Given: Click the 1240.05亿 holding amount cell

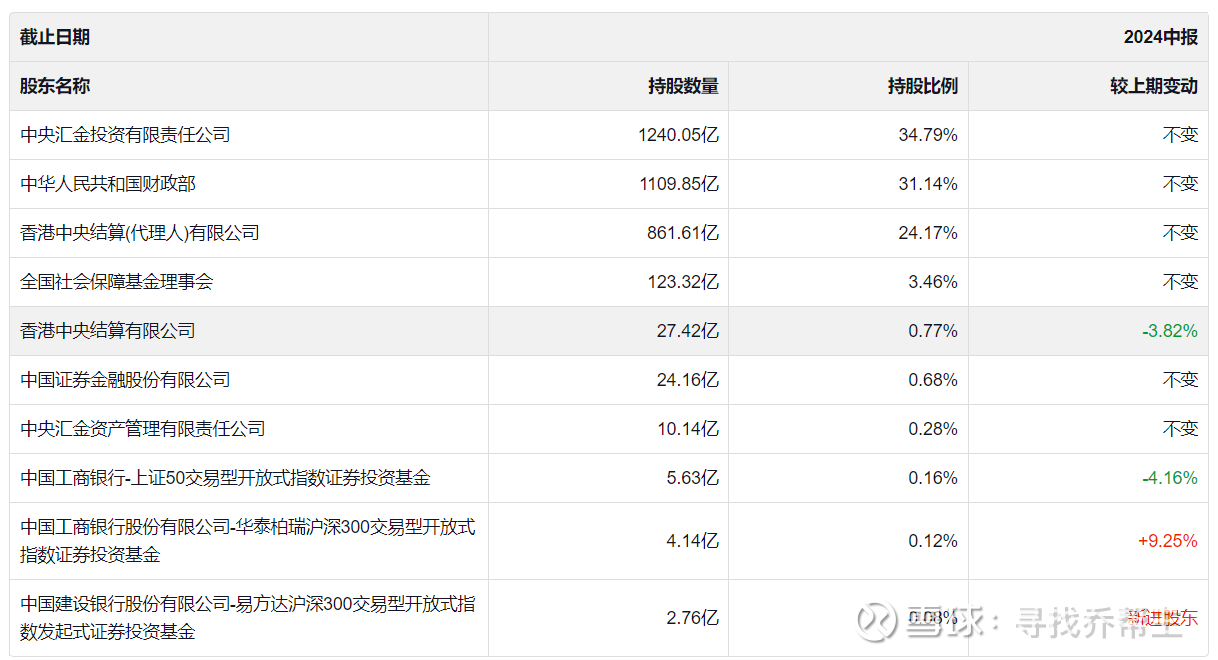Looking at the screenshot, I should coord(678,135).
